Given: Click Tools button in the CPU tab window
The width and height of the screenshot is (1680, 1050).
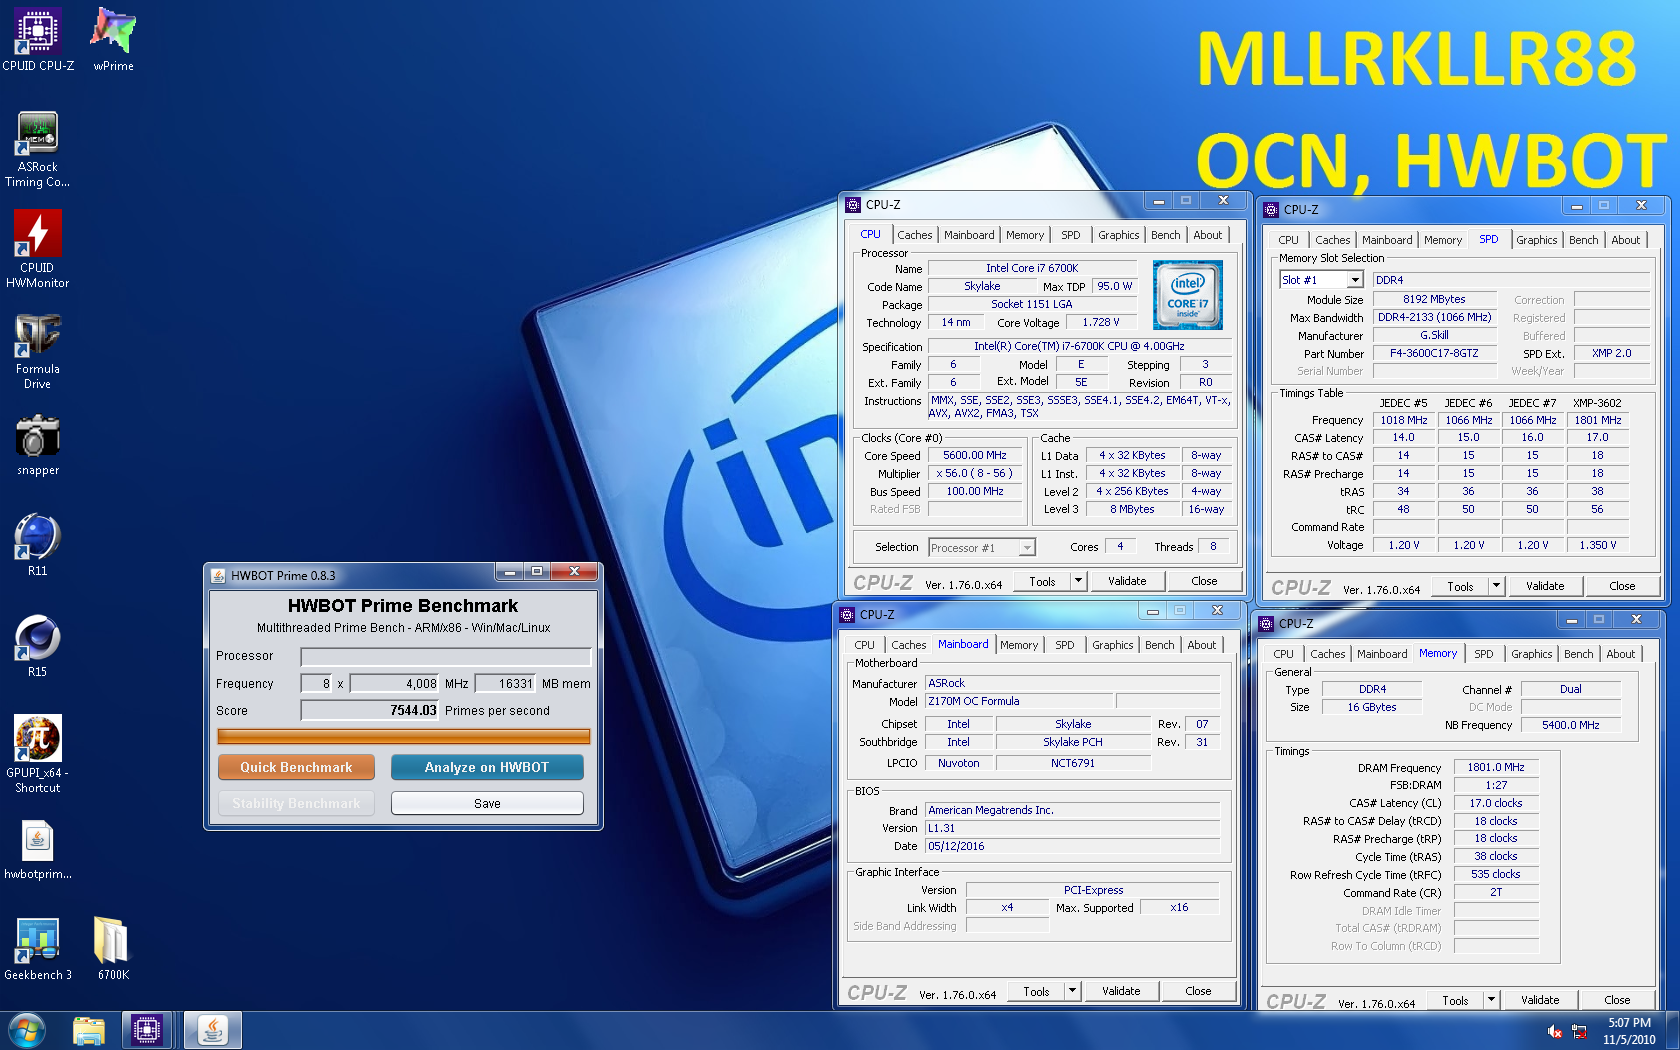Looking at the screenshot, I should (x=1042, y=581).
